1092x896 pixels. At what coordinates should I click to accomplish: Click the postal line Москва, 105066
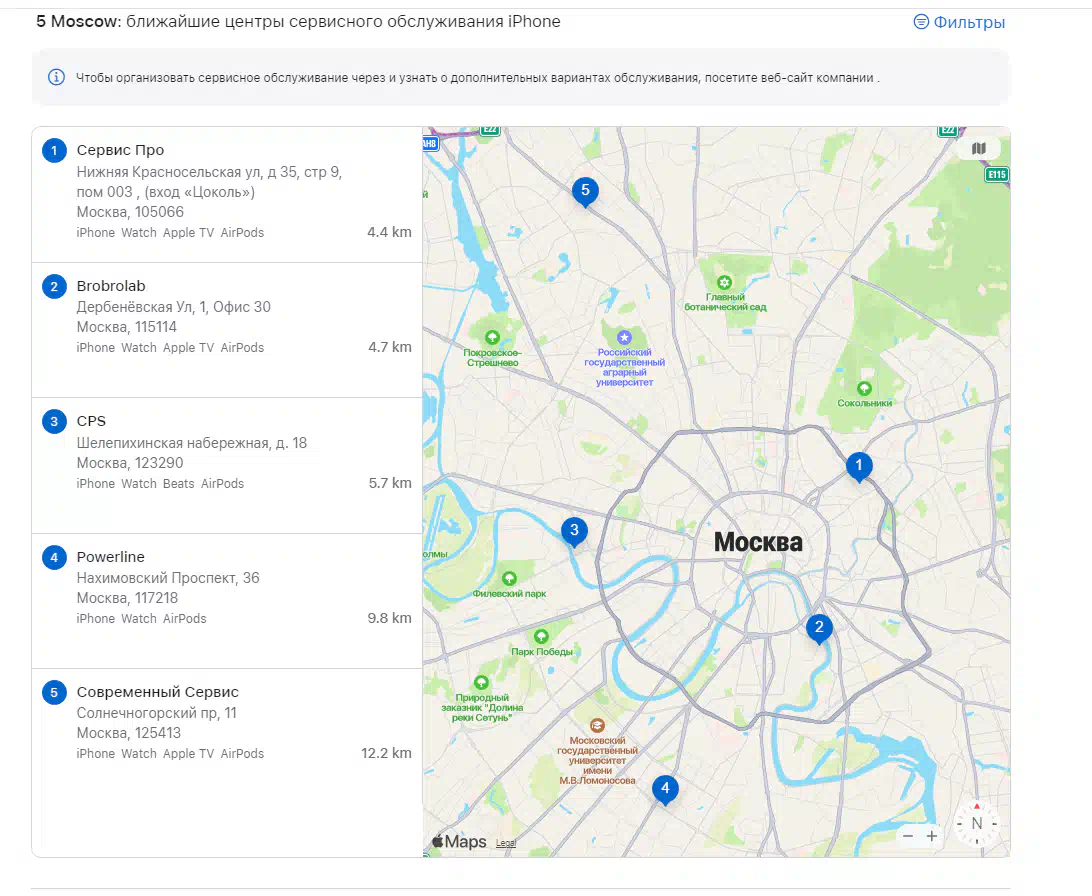coord(130,212)
